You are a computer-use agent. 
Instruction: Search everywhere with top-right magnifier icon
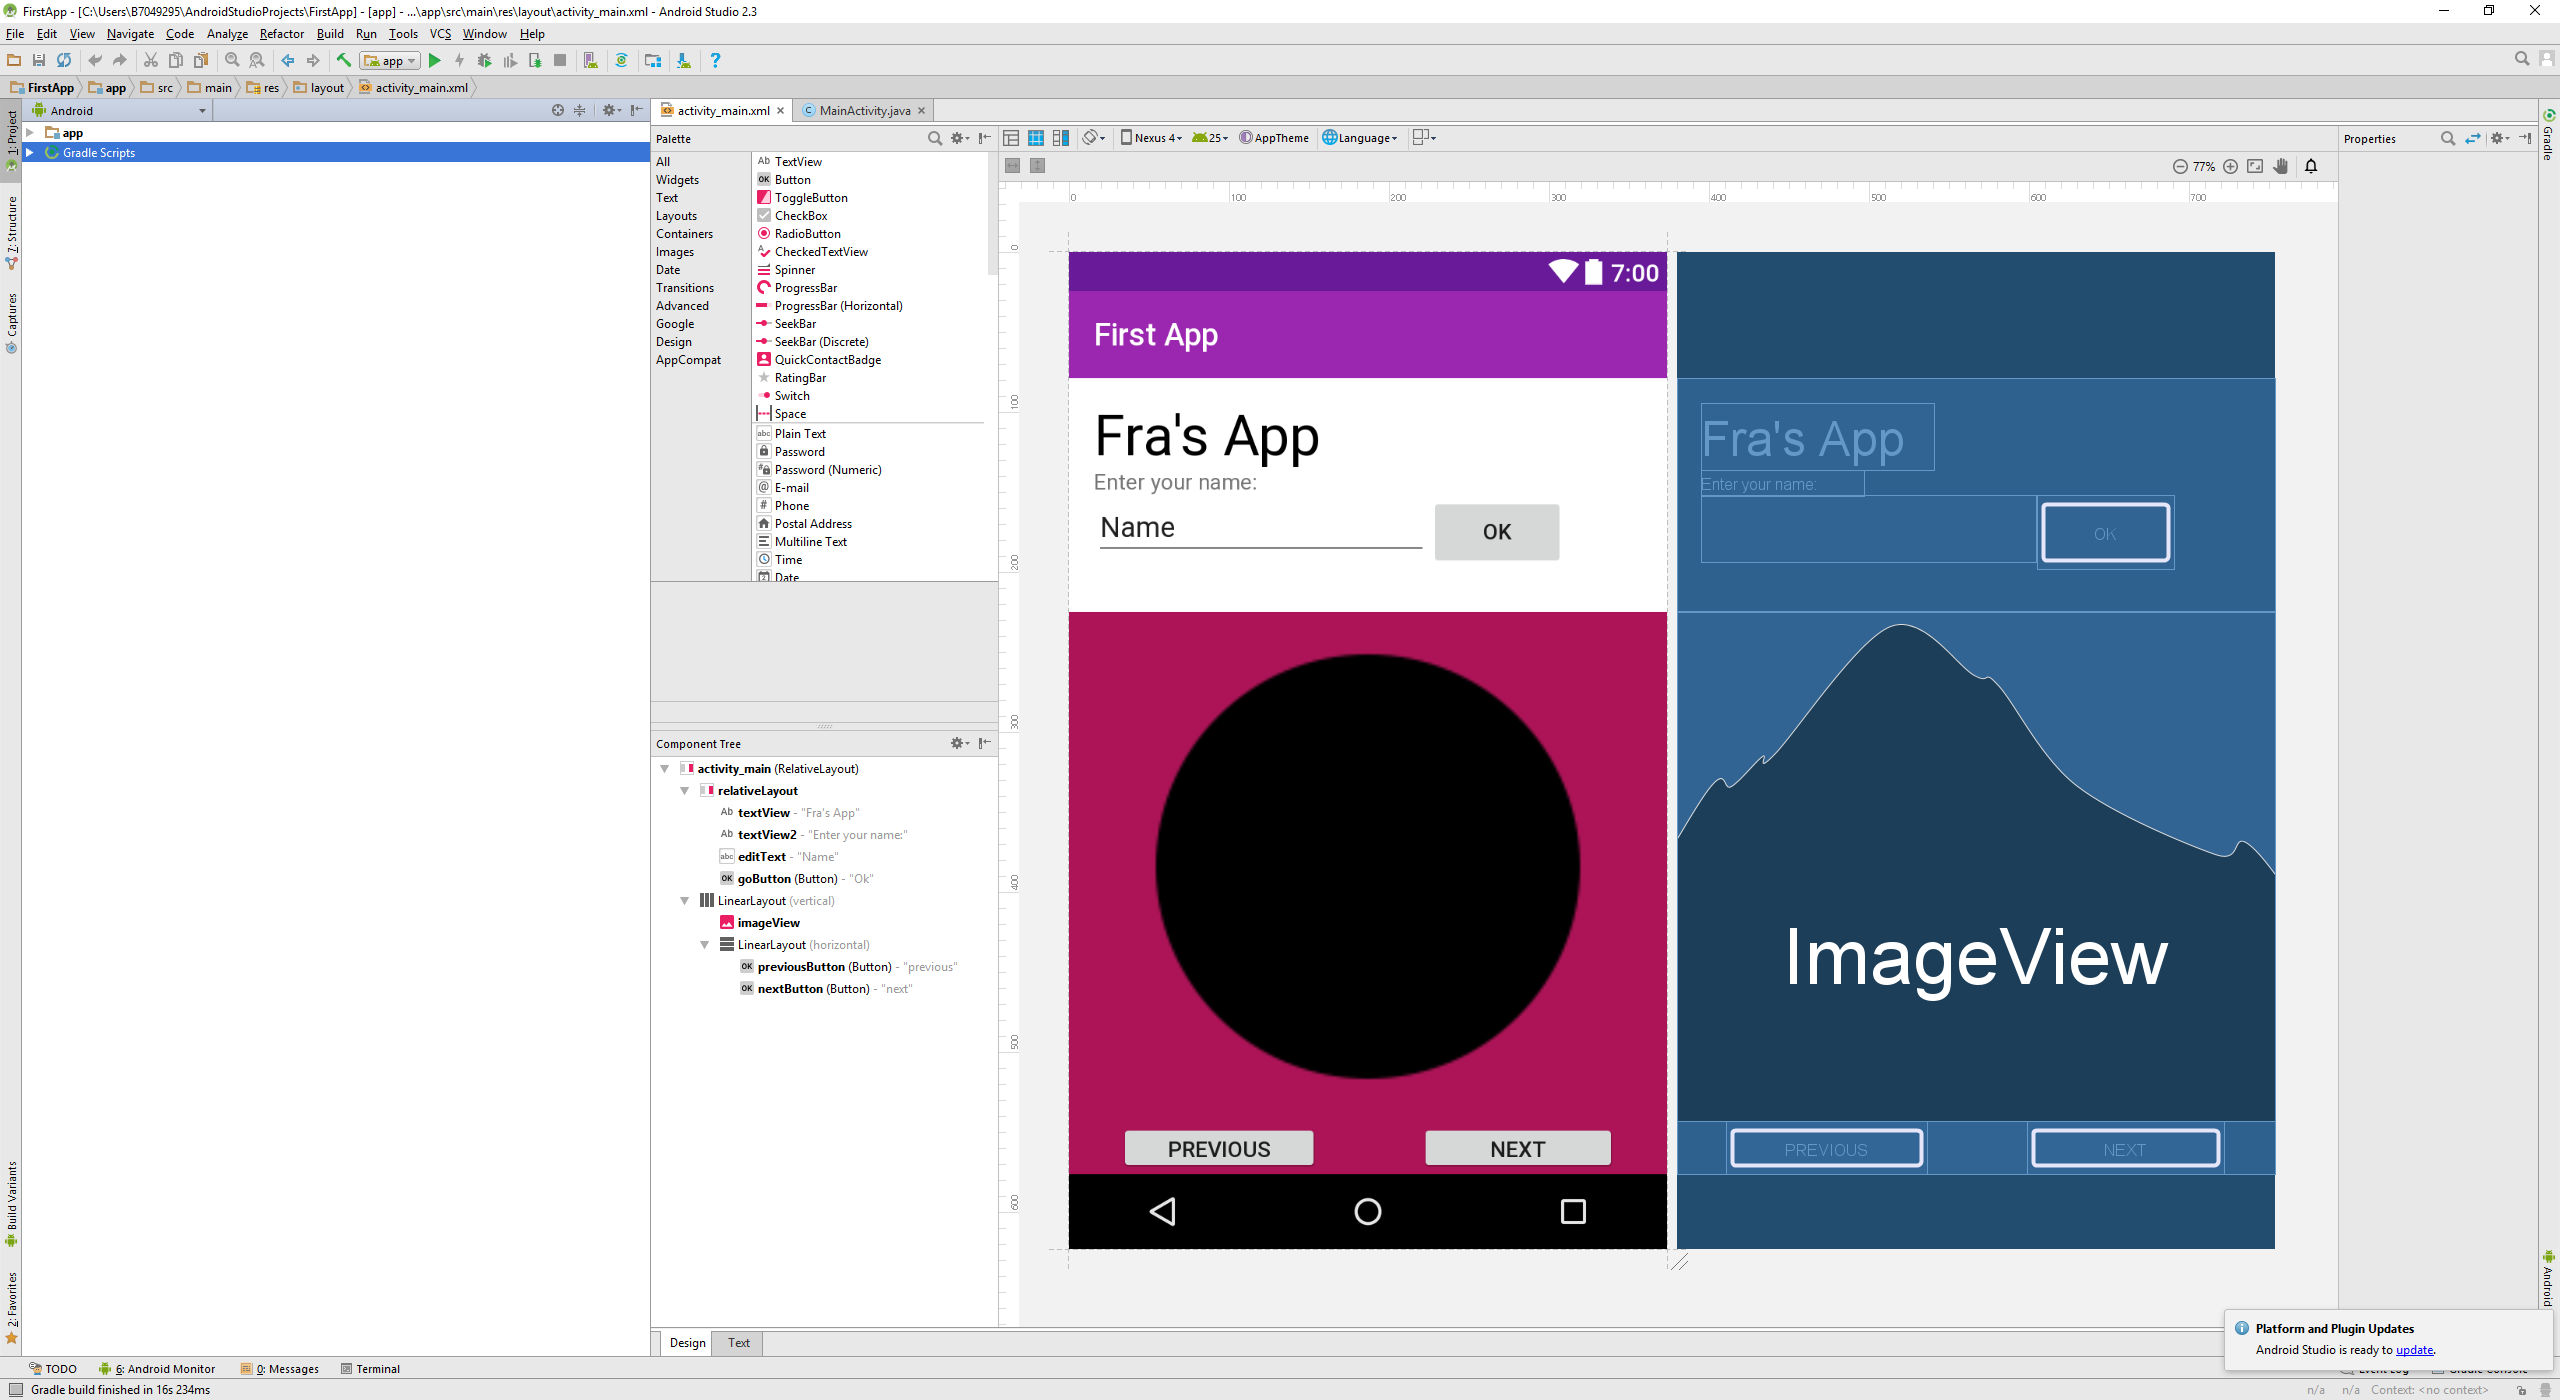click(2522, 60)
